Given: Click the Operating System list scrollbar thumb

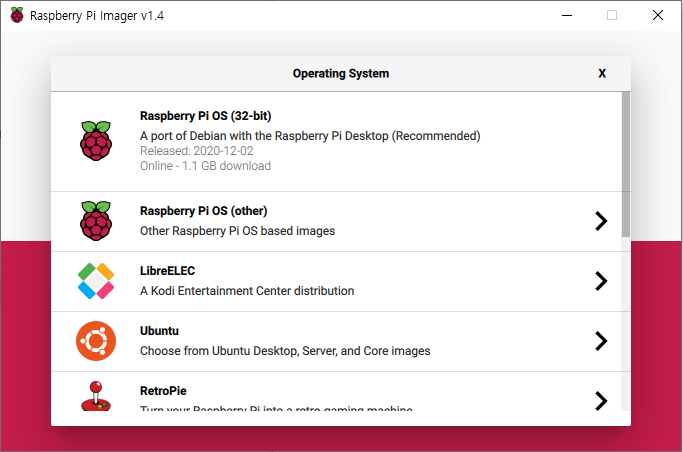Looking at the screenshot, I should tap(626, 164).
